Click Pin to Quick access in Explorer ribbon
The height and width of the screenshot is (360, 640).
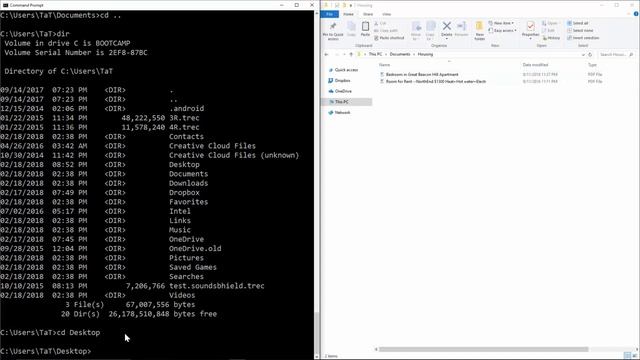coord(333,31)
